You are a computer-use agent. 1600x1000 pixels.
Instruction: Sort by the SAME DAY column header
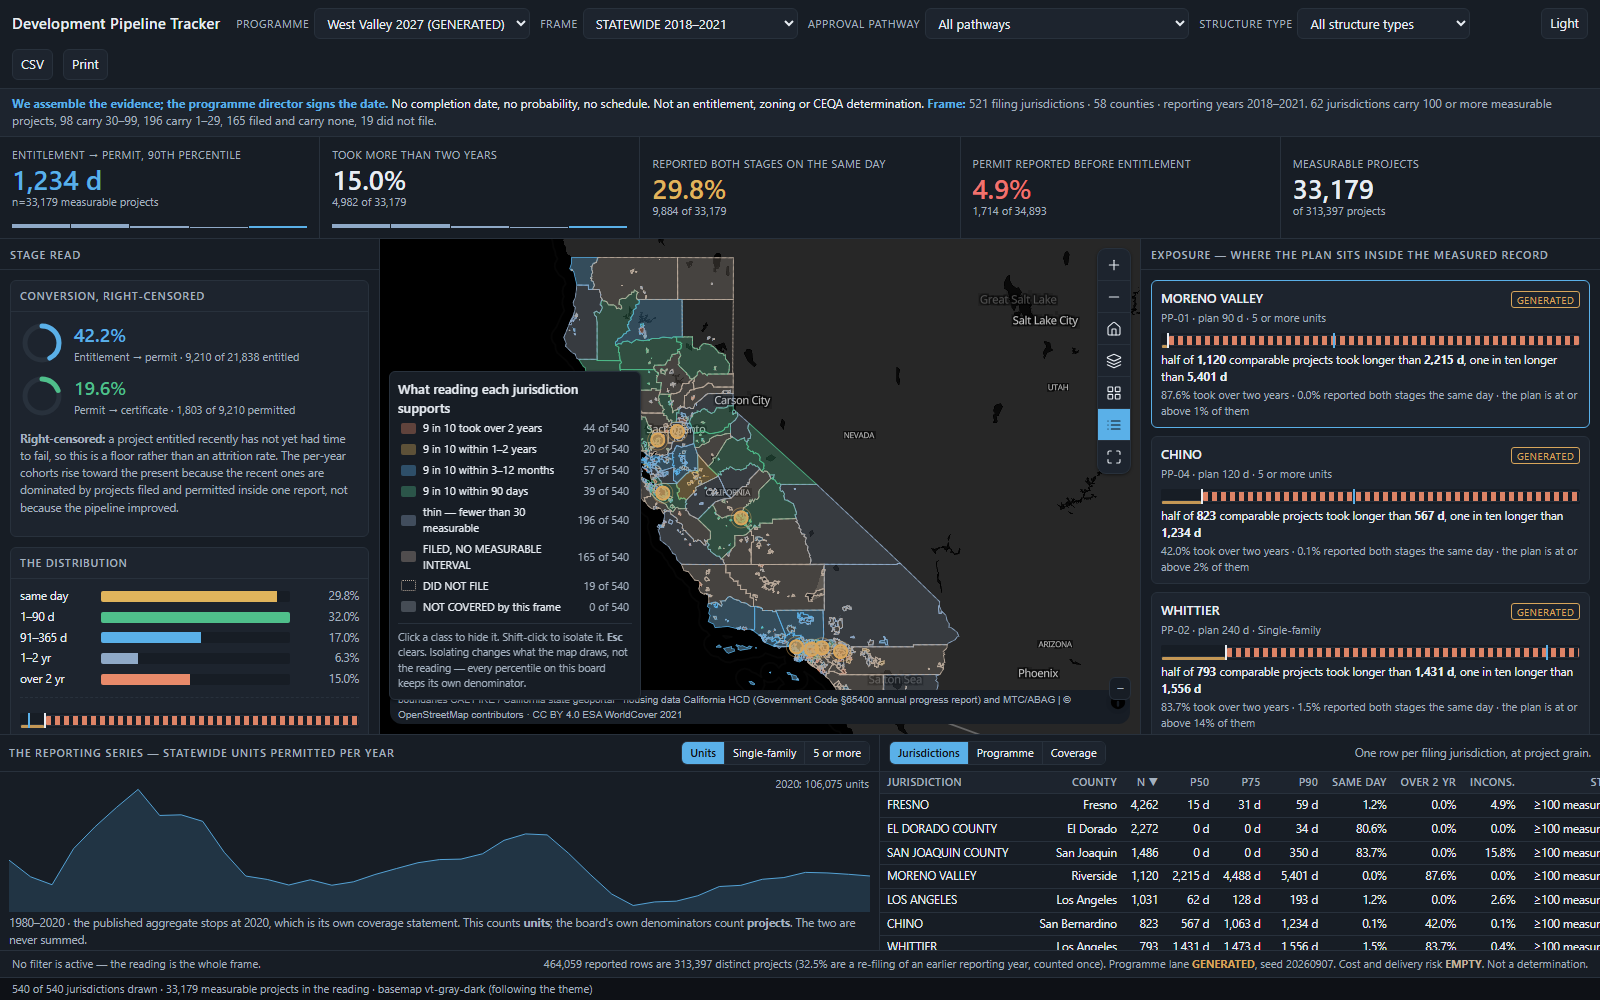(1359, 782)
